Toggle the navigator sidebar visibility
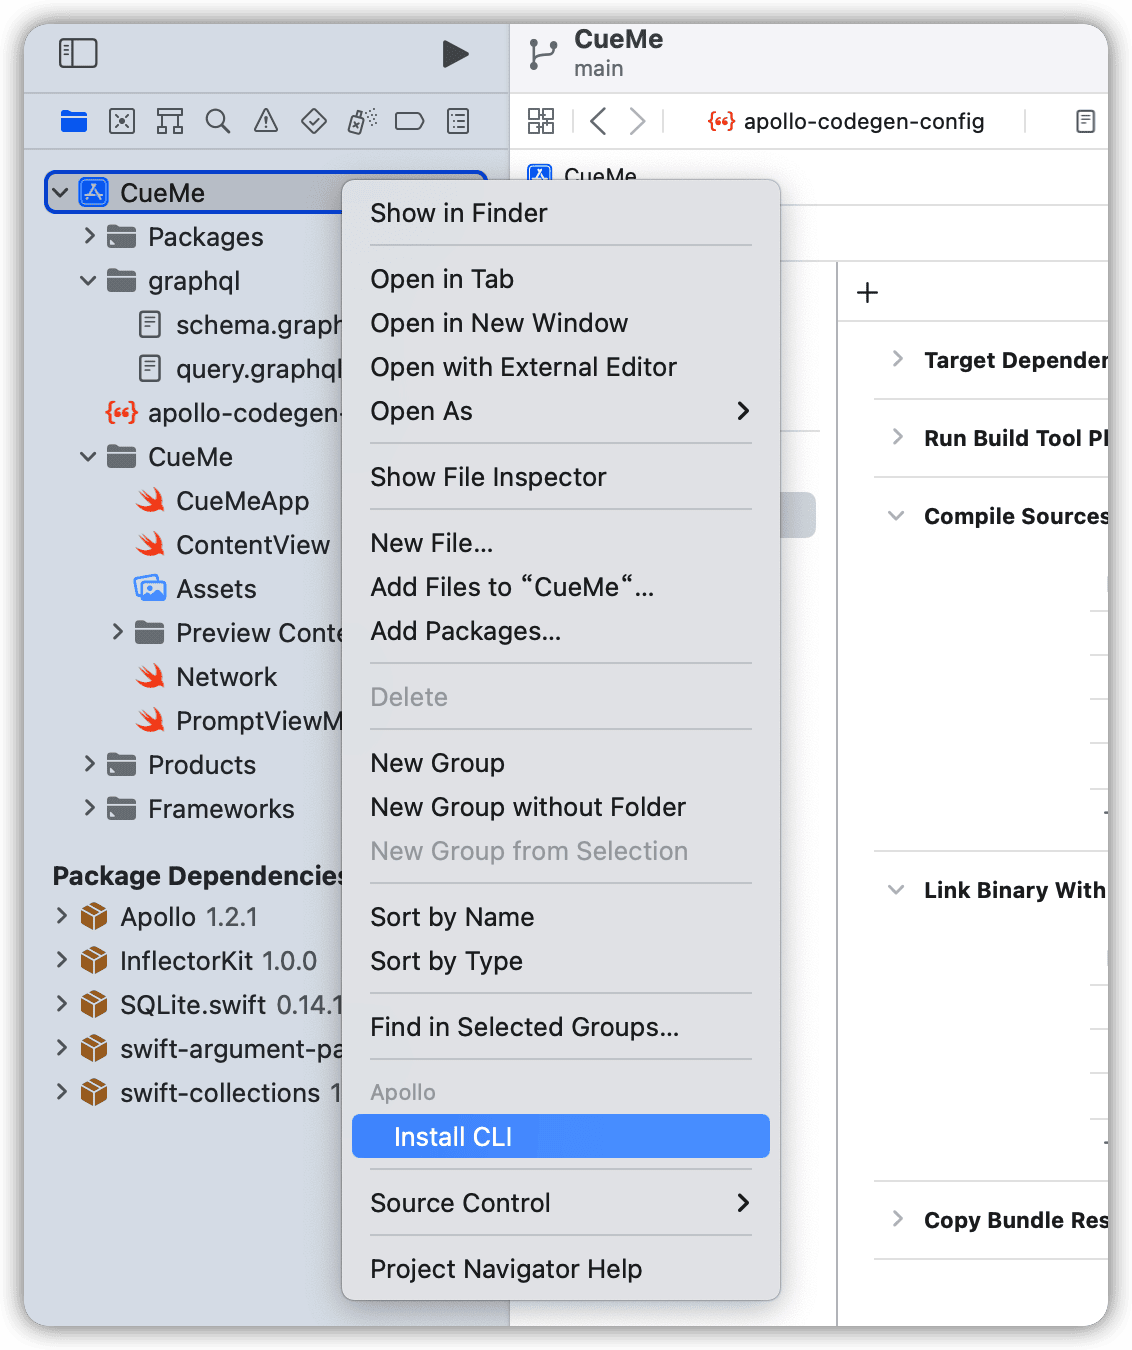1132x1350 pixels. (x=78, y=53)
